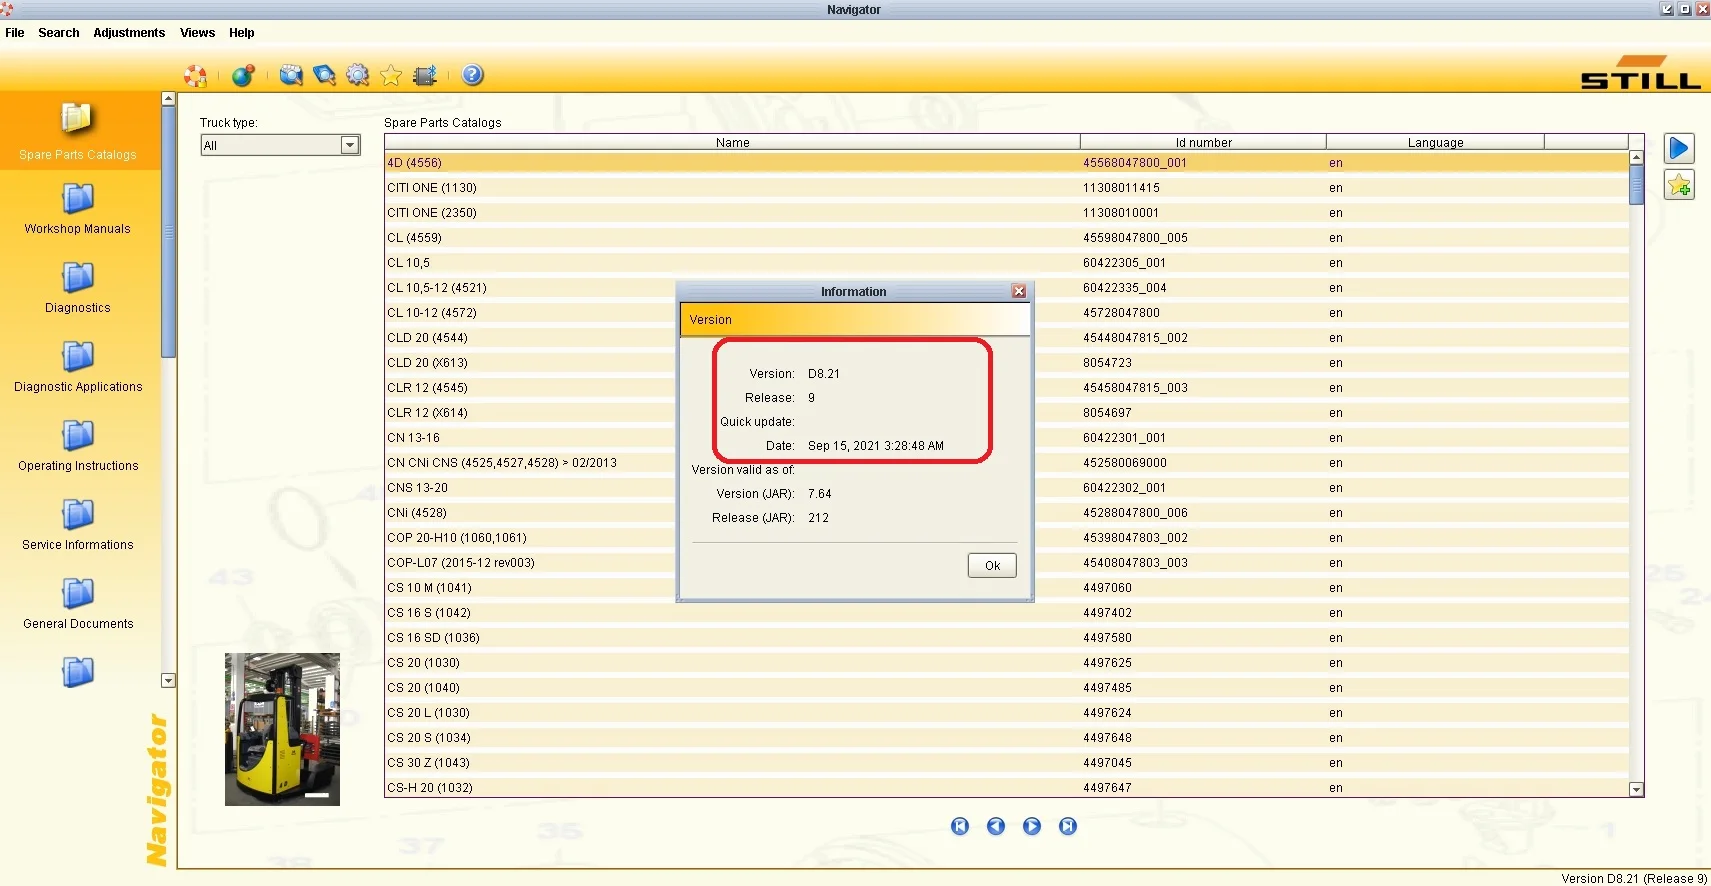
Task: Select the CL 10-12 (4572) catalog row
Action: pyautogui.click(x=1006, y=313)
